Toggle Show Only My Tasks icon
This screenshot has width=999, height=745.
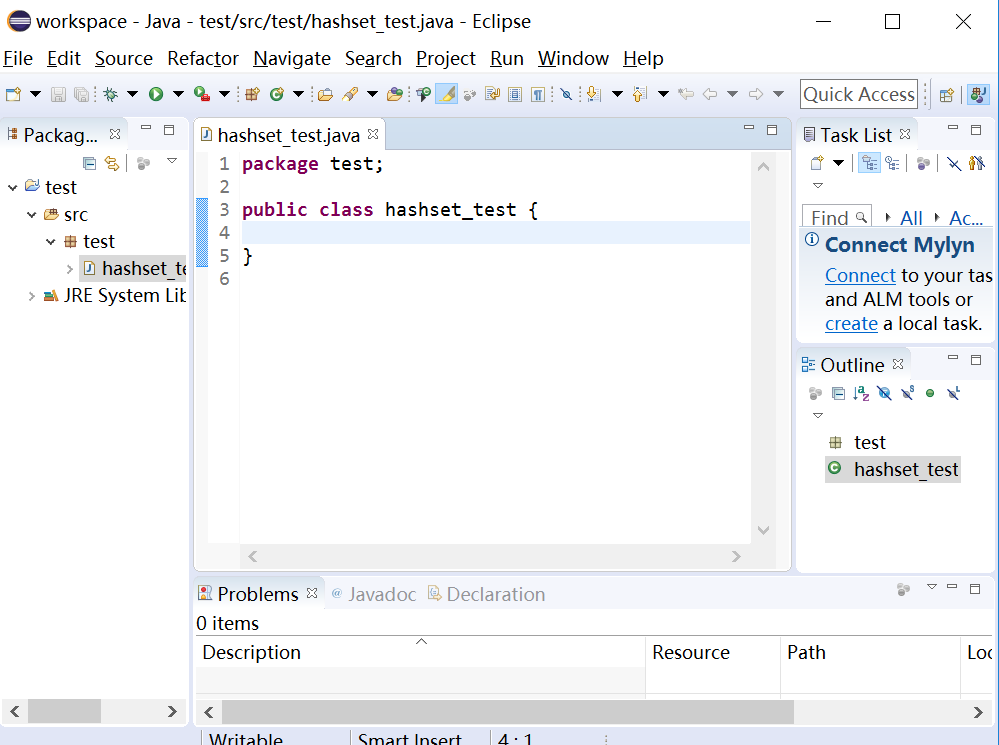point(976,163)
